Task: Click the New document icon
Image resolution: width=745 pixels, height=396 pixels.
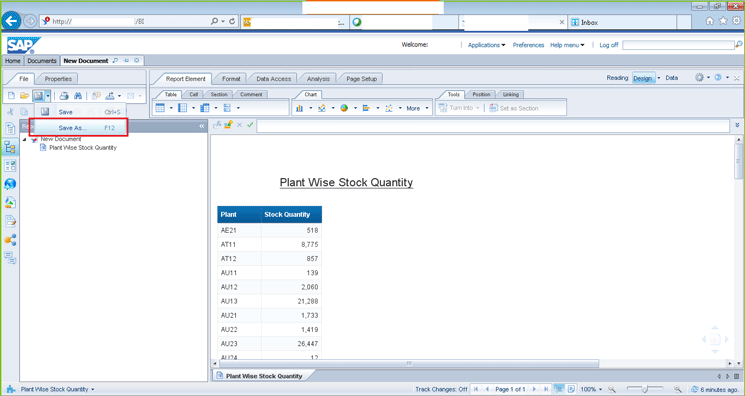Action: click(x=12, y=96)
